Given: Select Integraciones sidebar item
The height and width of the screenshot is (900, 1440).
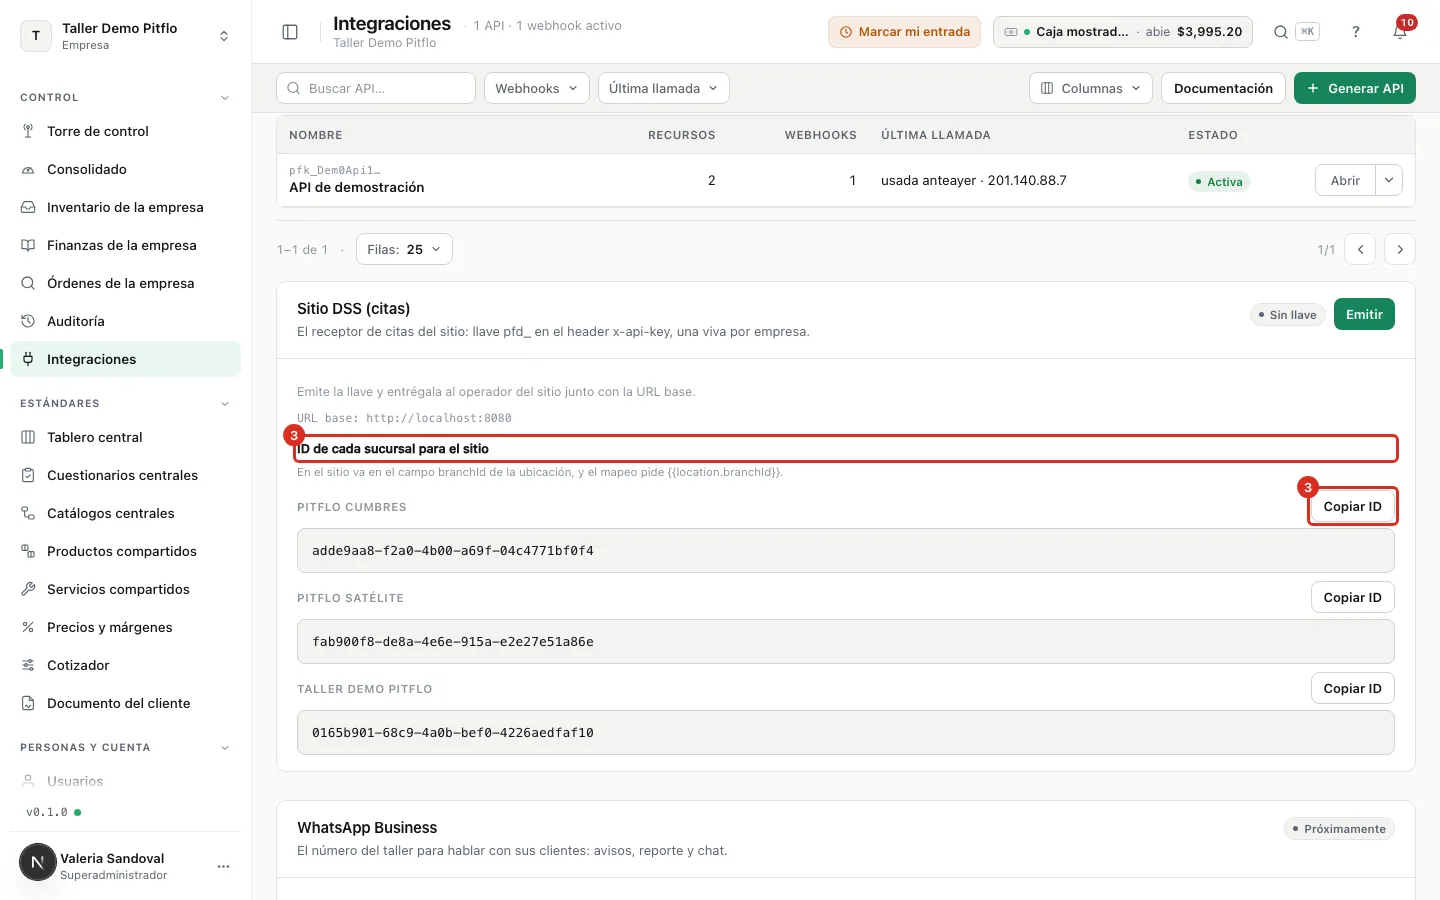Looking at the screenshot, I should coord(125,359).
